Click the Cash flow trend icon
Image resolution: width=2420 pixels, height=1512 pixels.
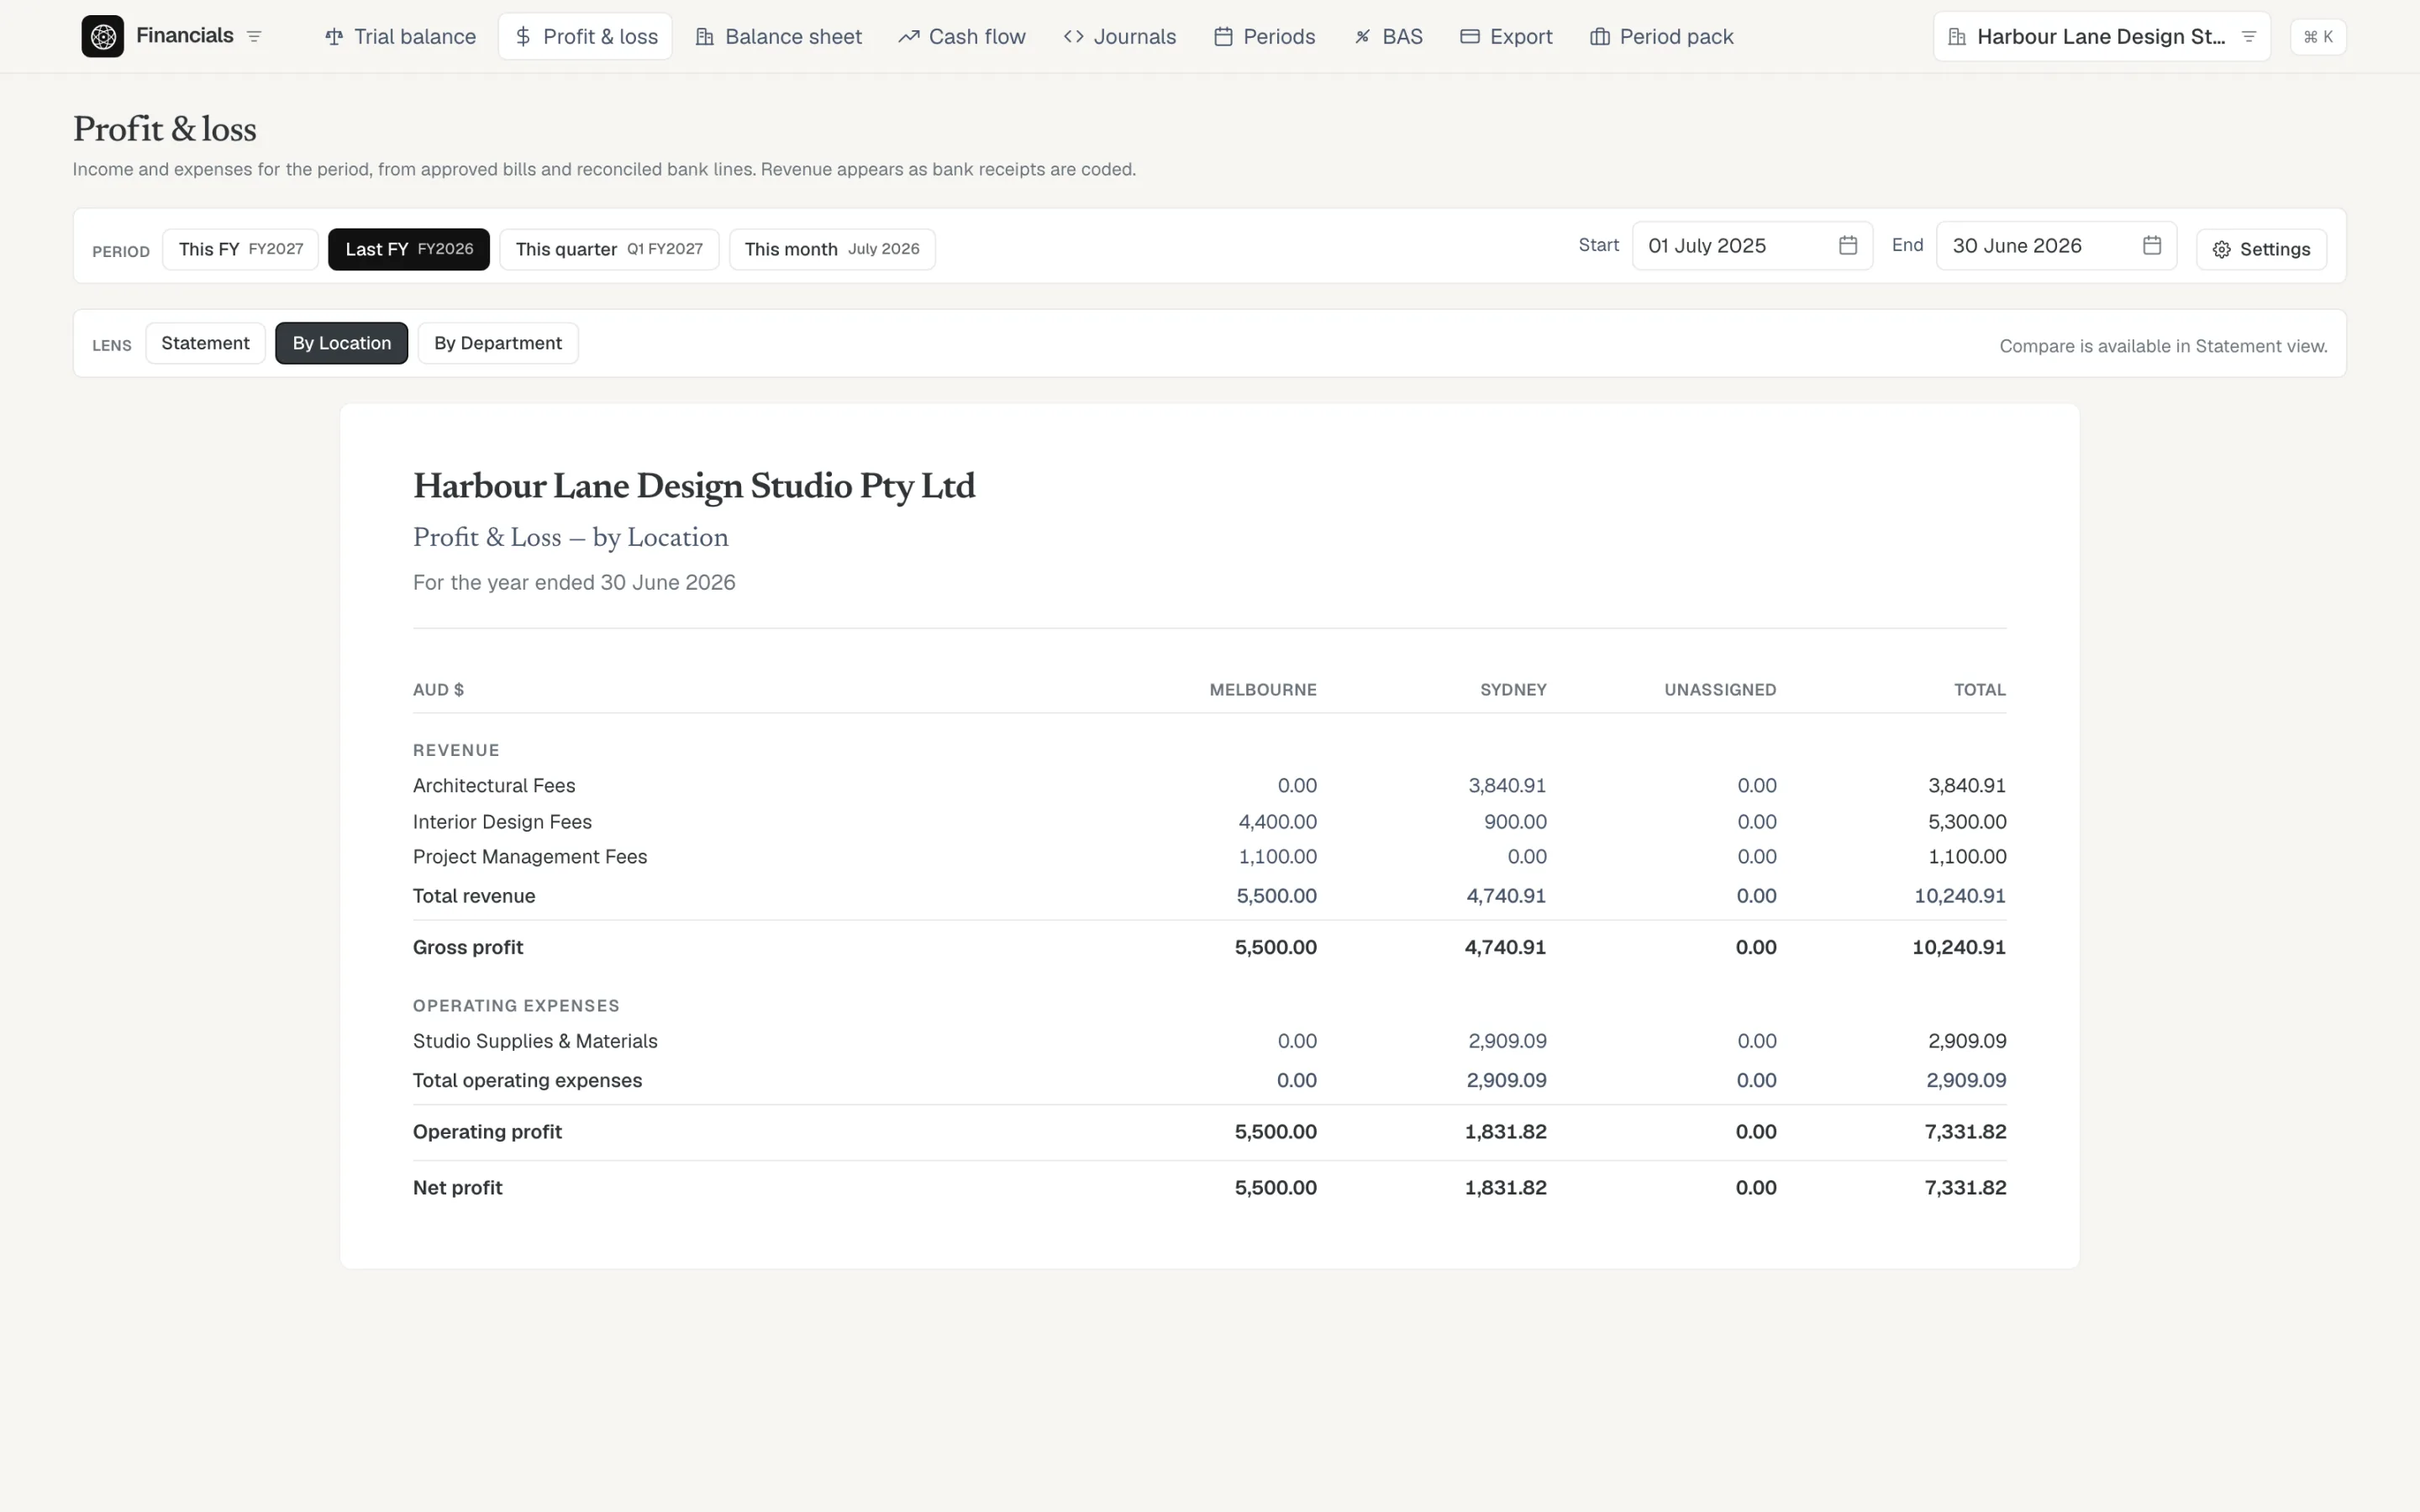coord(908,37)
